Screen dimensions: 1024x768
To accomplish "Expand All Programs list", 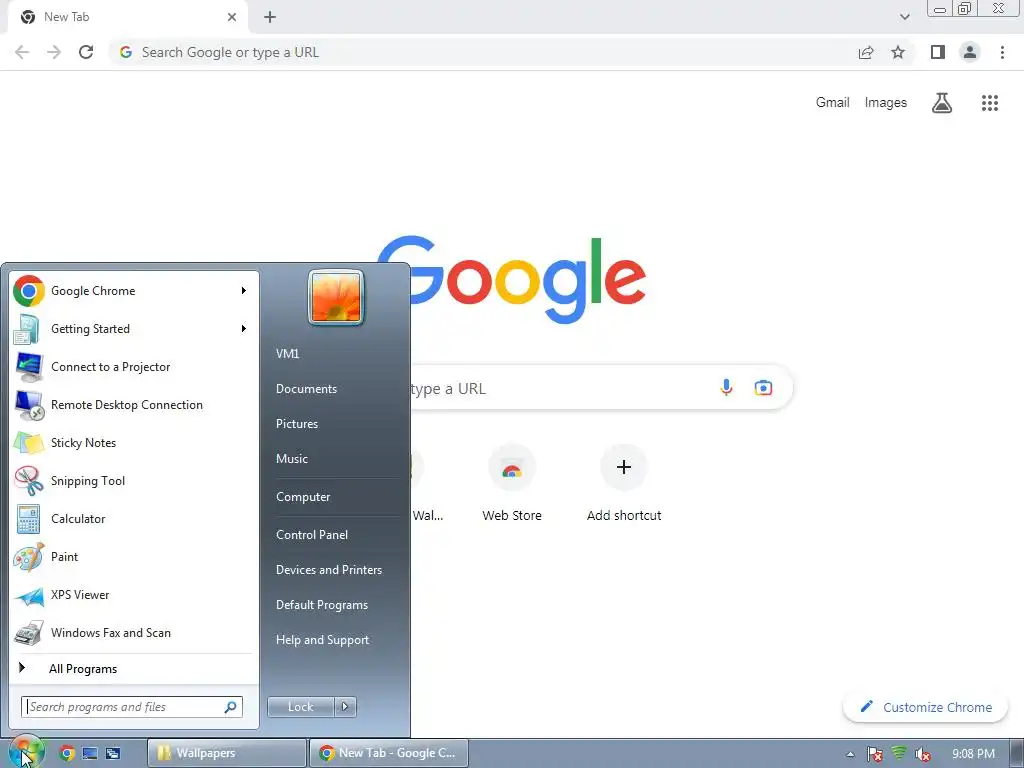I will (x=131, y=669).
